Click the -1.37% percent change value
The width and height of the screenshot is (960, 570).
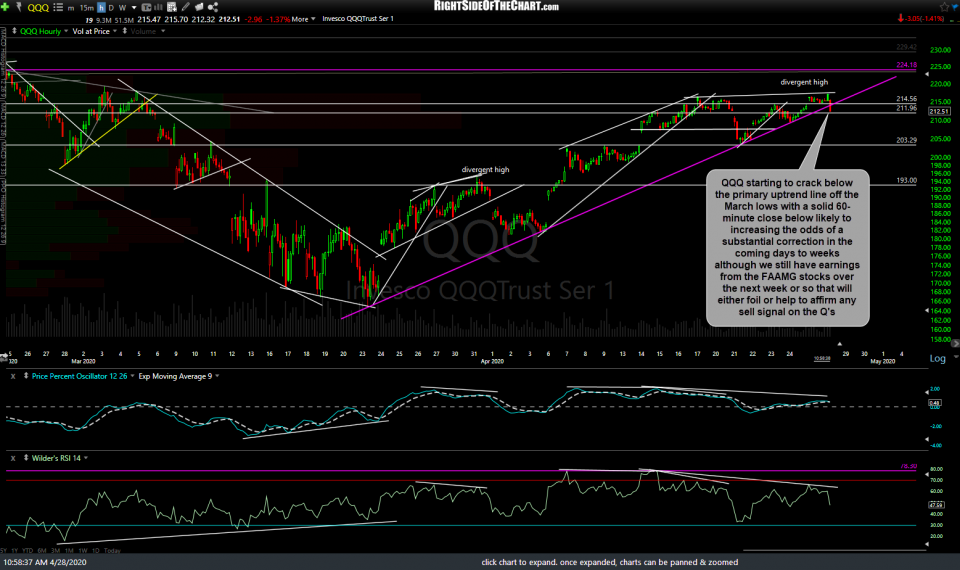click(277, 19)
